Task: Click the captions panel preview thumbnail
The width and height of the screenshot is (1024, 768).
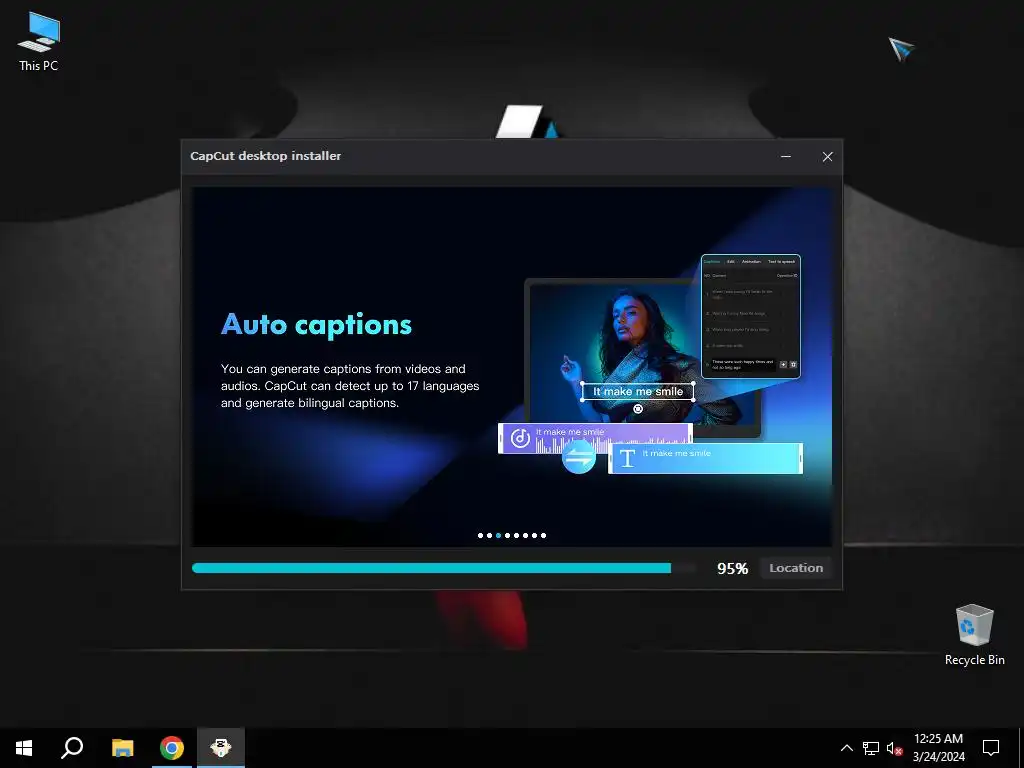Action: (x=750, y=316)
